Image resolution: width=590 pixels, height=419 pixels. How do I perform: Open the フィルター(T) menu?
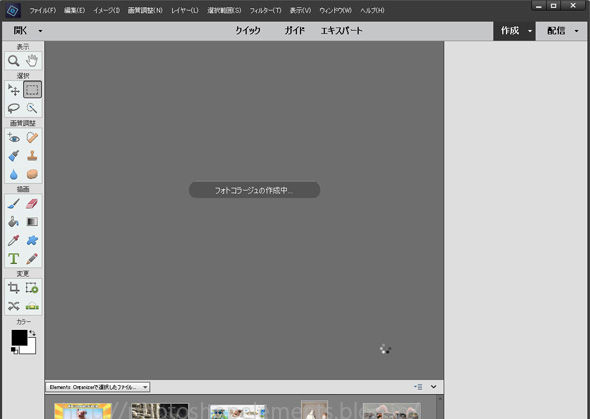266,11
